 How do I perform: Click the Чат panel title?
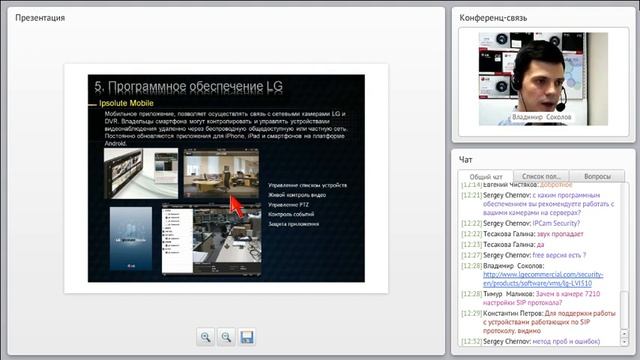coord(465,160)
